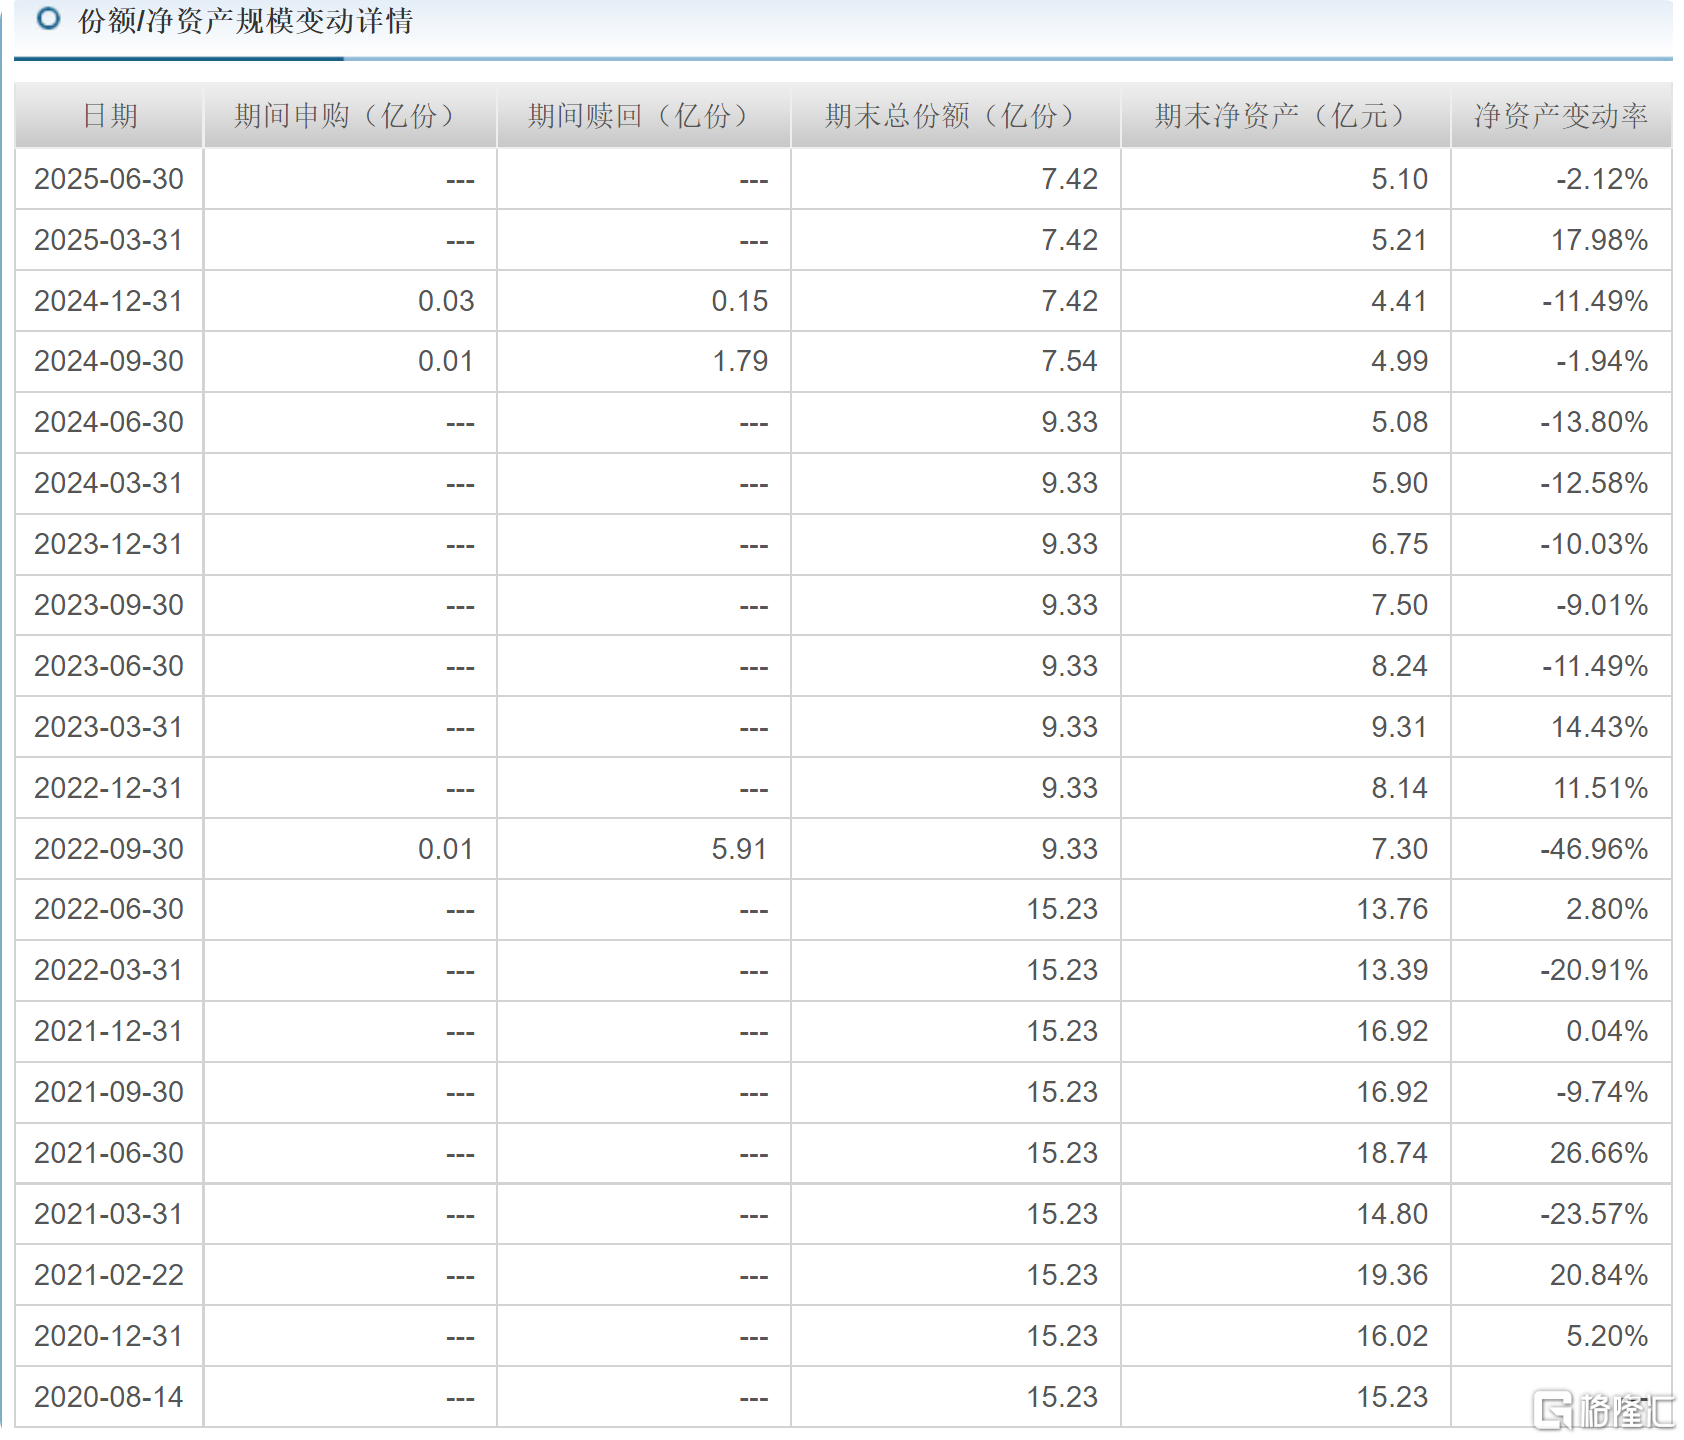Click net asset value 6.75 for 2023-12-31

[1399, 544]
